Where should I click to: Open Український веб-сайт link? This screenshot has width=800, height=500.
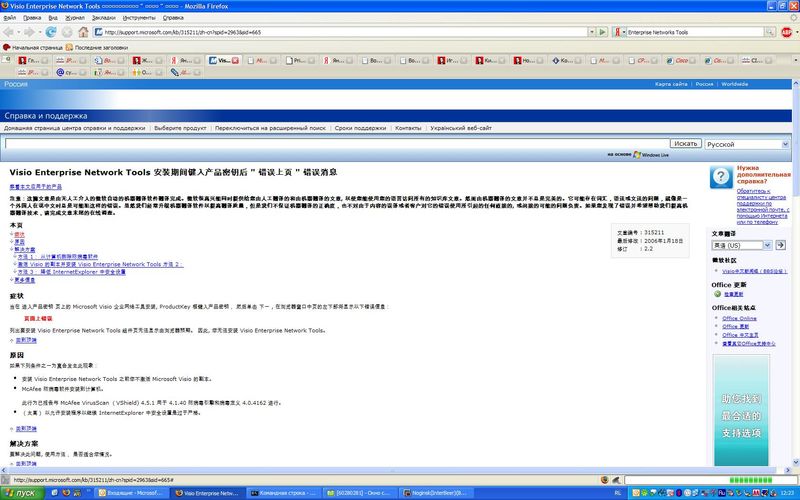(461, 128)
